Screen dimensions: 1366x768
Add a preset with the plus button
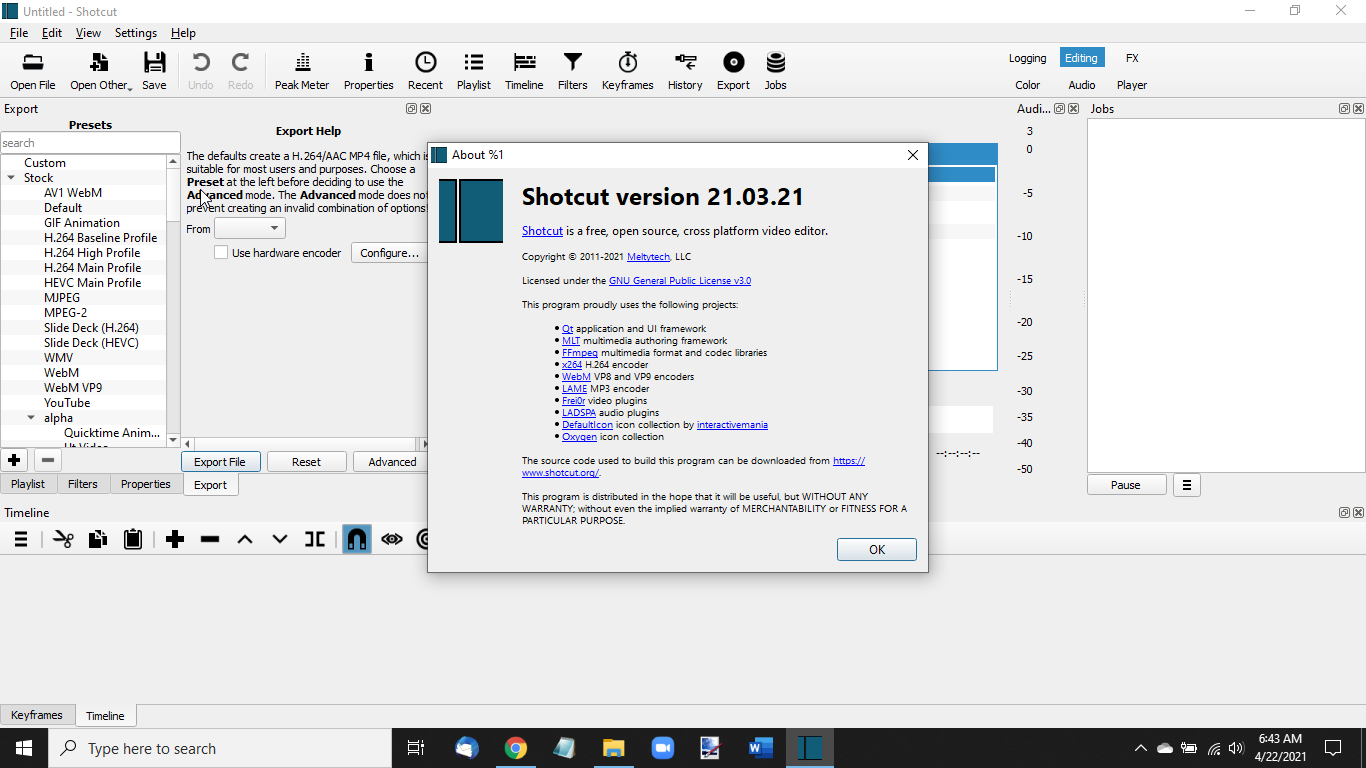(14, 461)
